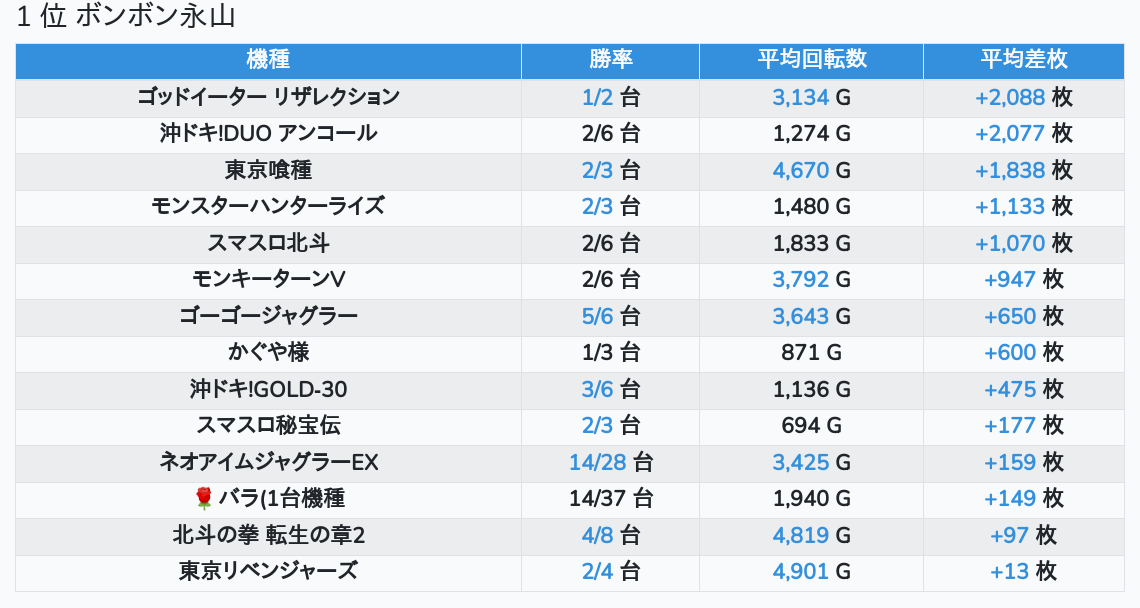This screenshot has height=608, width=1140.
Task: Click the 勝率 column header
Action: 610,60
